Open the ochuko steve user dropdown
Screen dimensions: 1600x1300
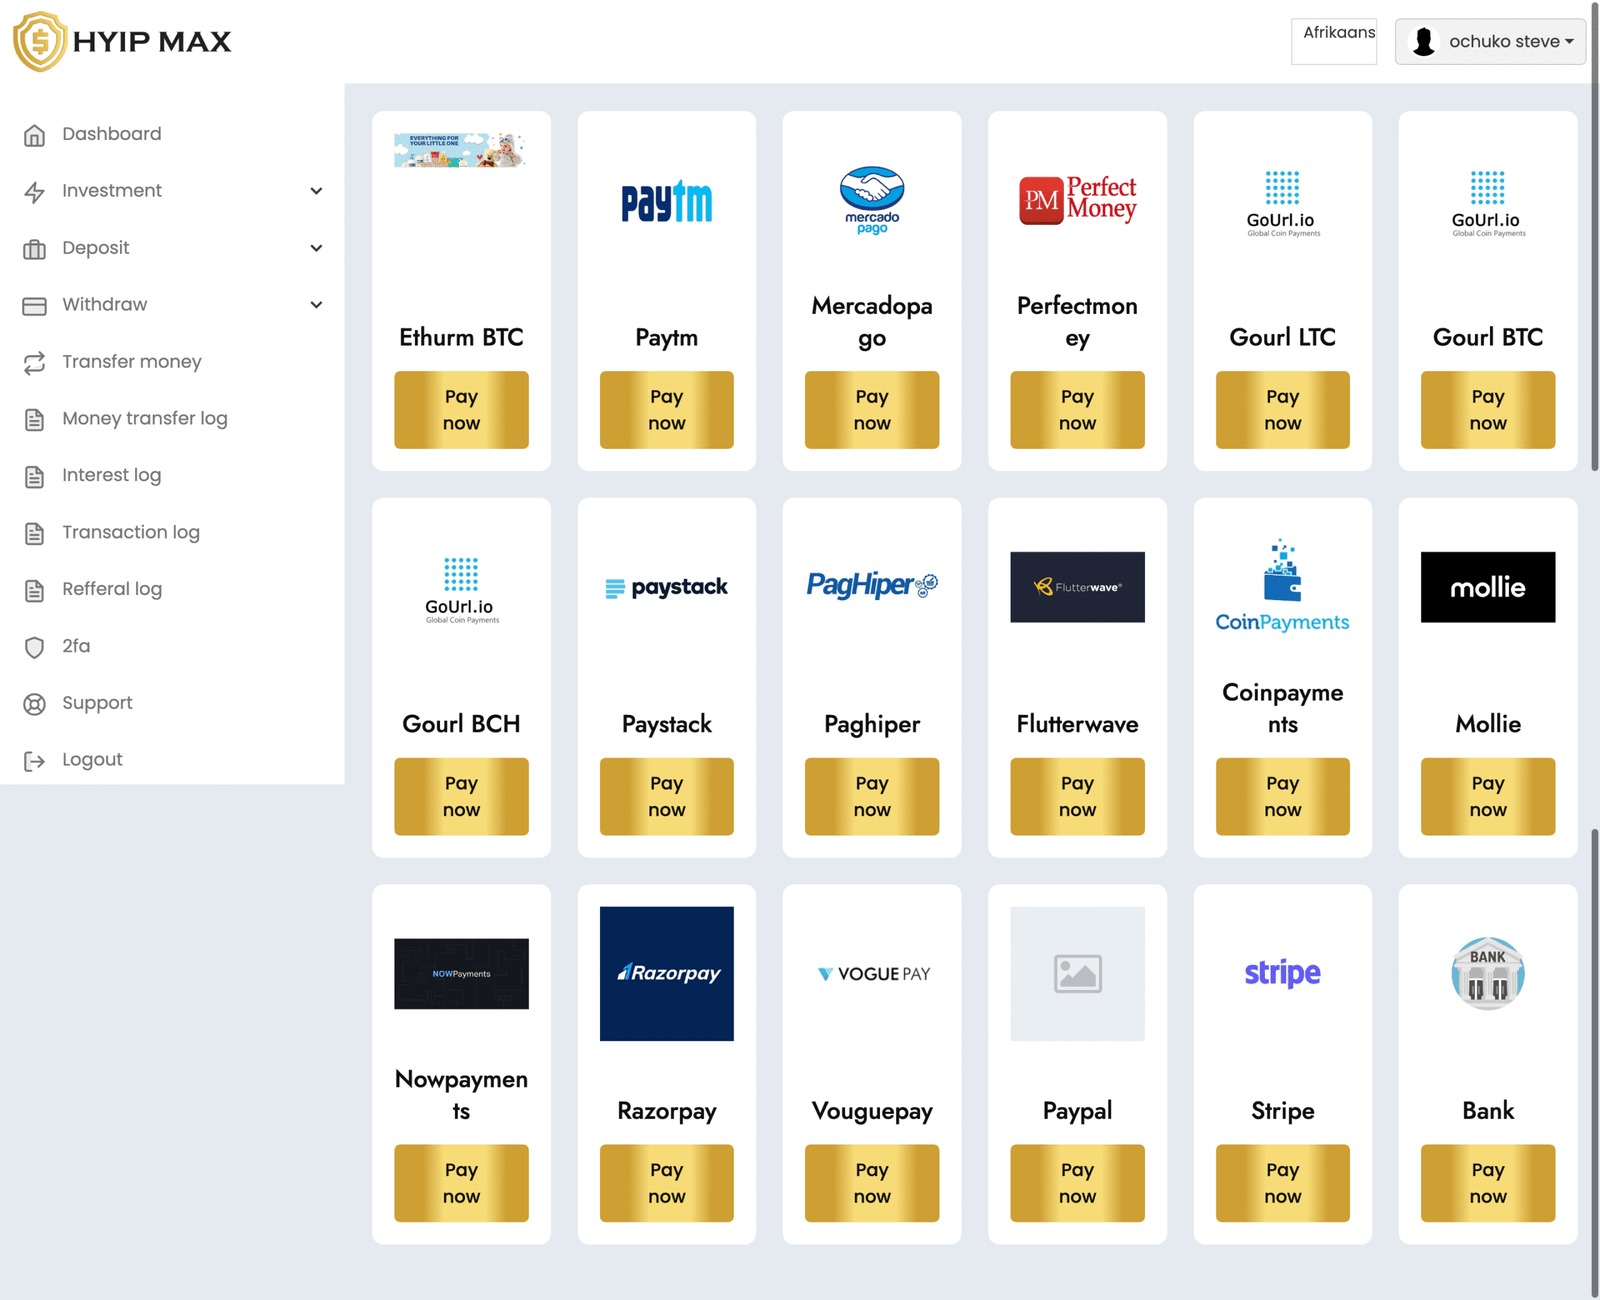(x=1490, y=42)
